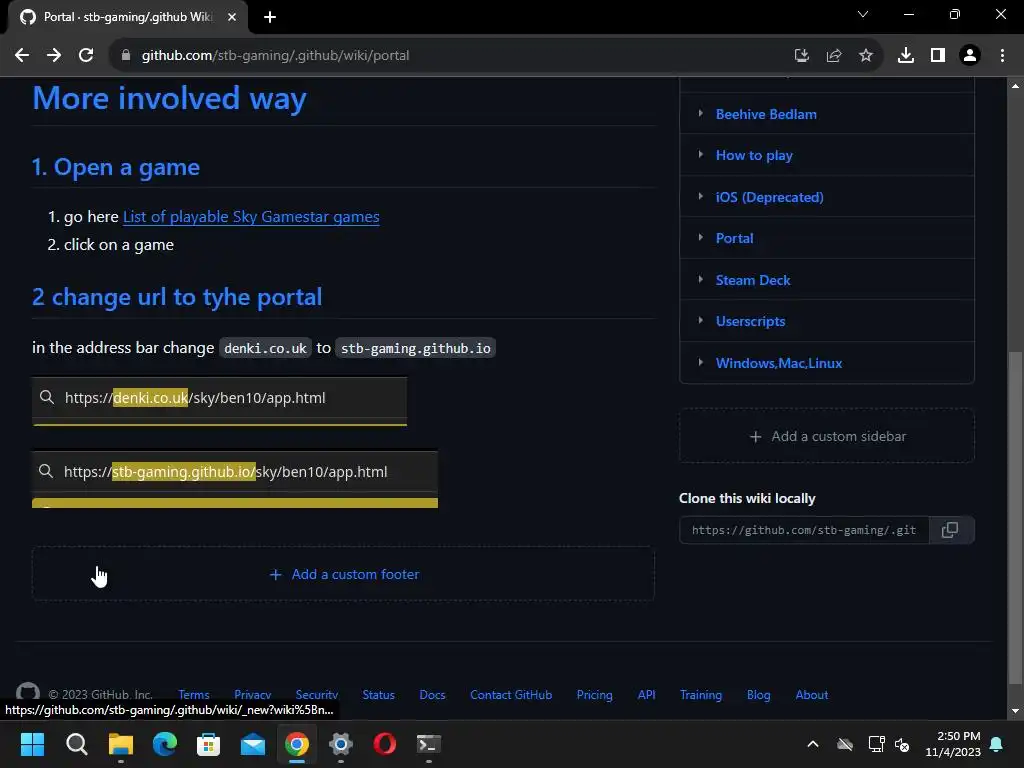Open GitHub Status footer link
This screenshot has width=1024, height=768.
[379, 695]
